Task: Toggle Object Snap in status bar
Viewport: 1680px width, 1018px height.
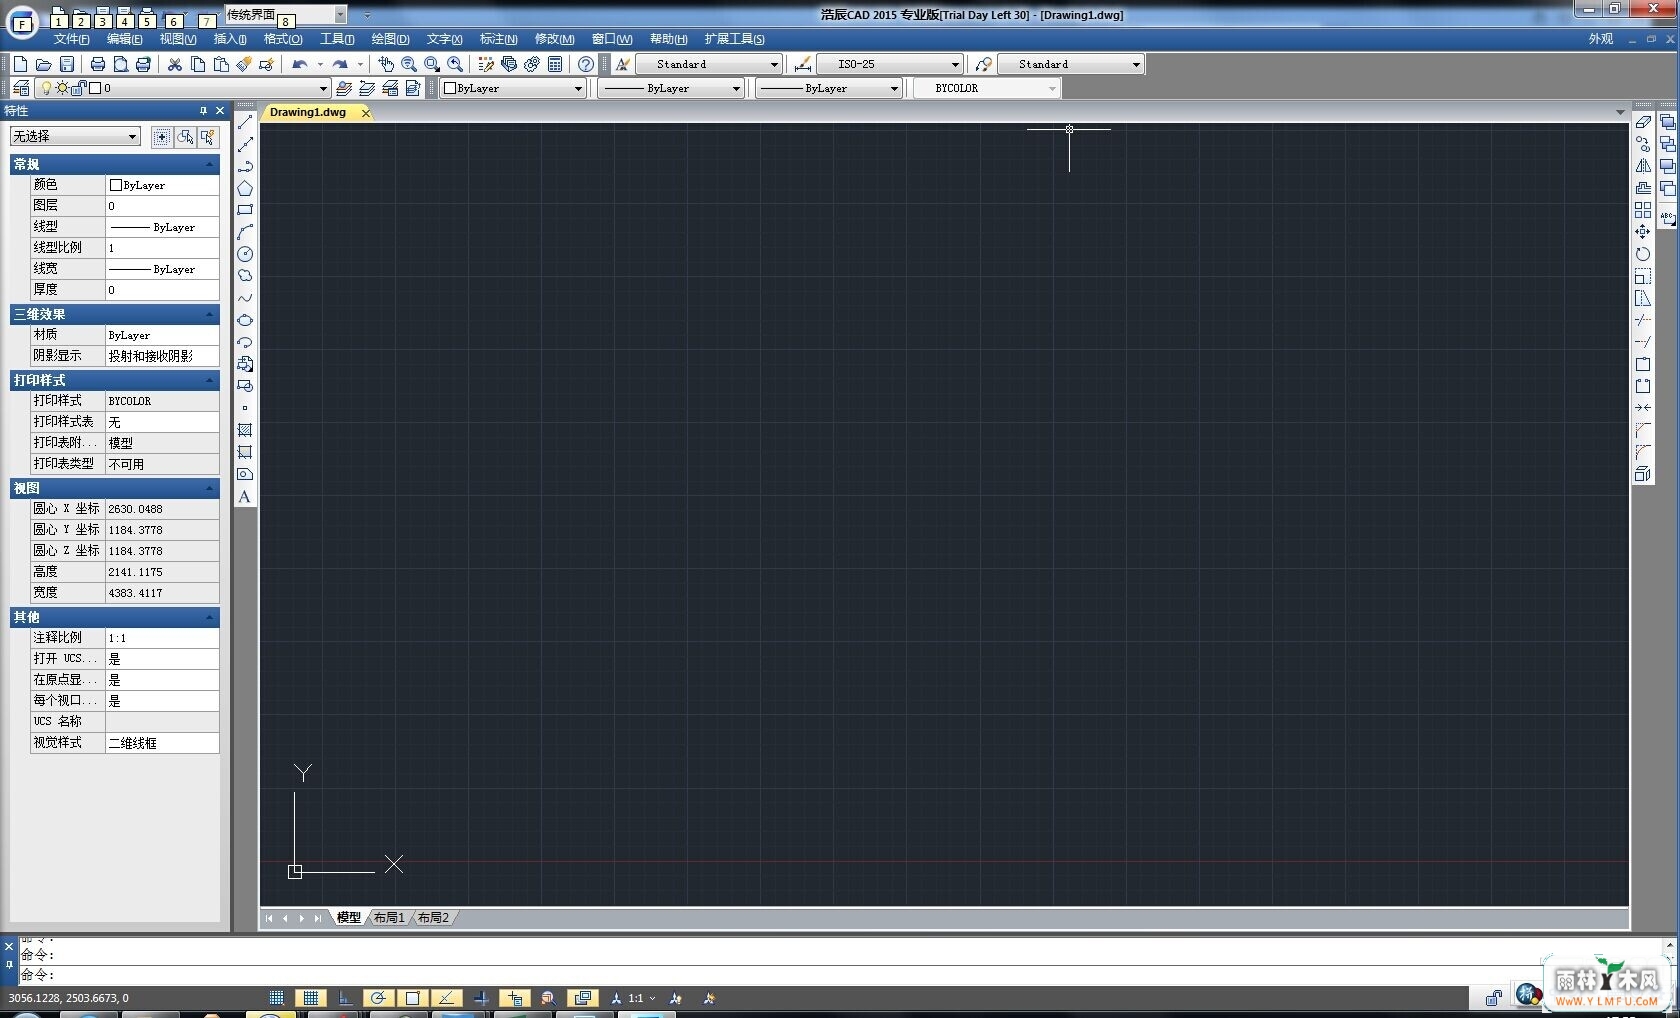Action: [x=412, y=998]
